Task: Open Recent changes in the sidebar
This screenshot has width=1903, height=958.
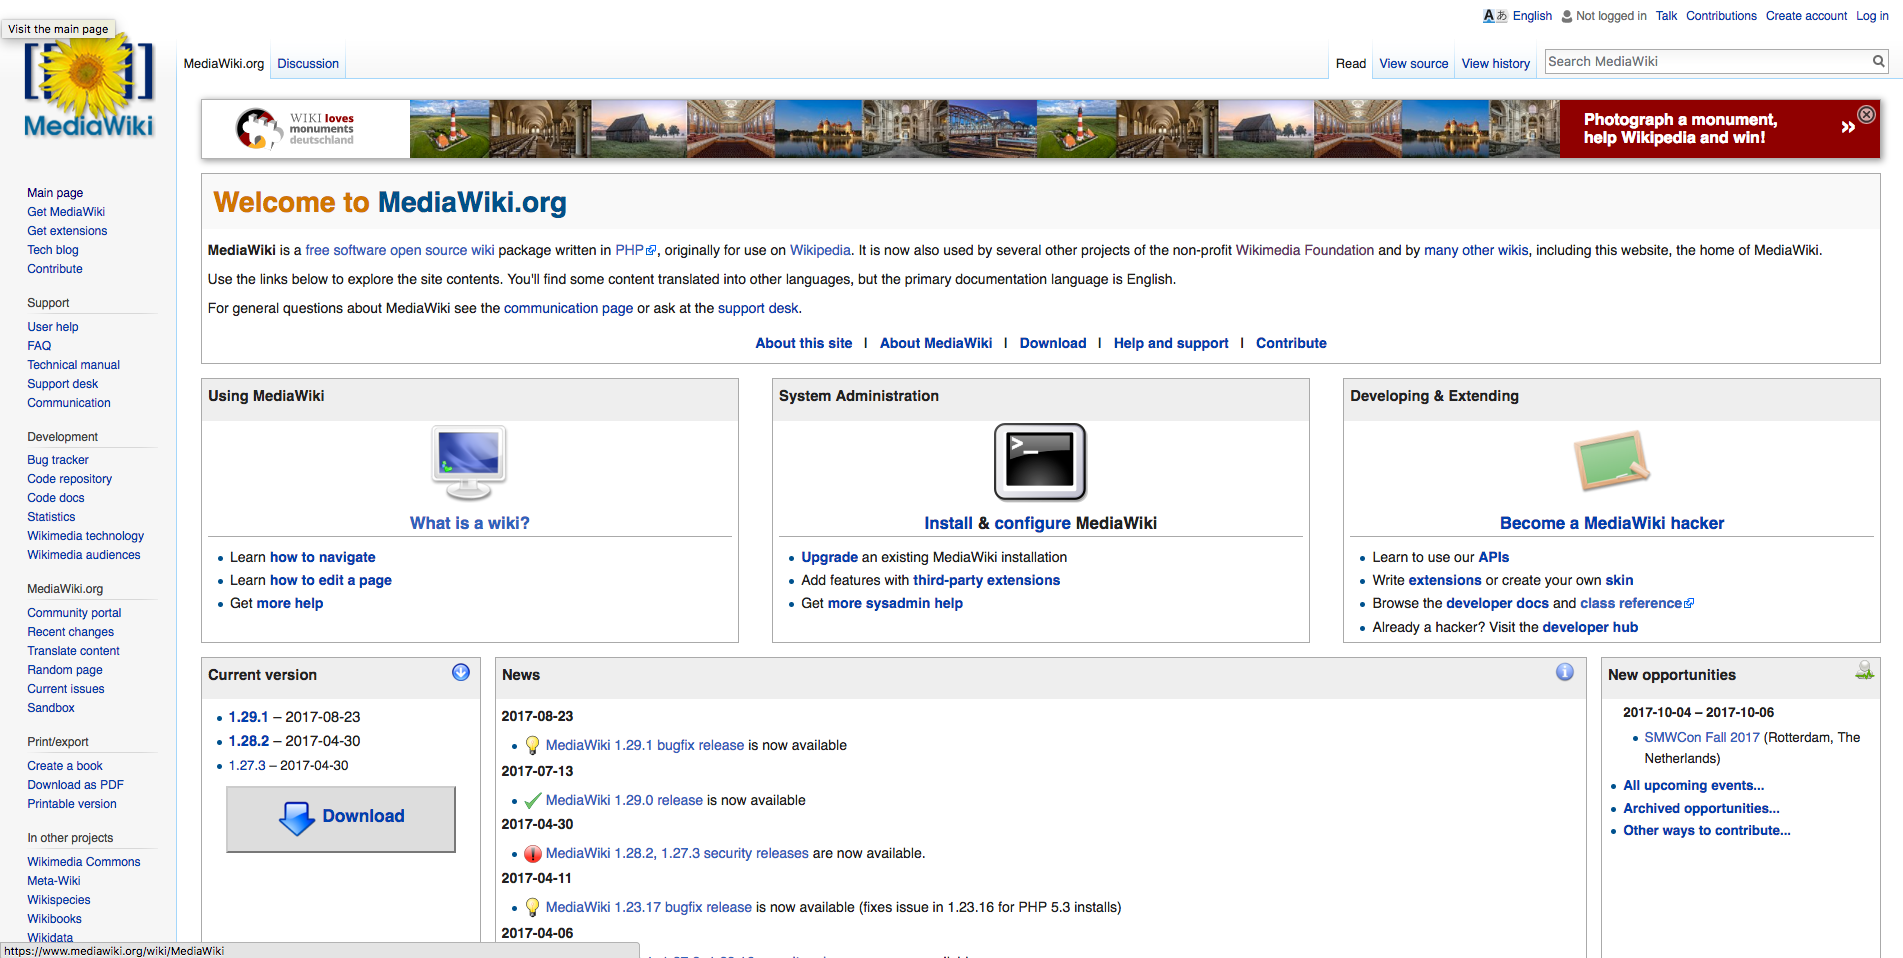Action: point(71,632)
